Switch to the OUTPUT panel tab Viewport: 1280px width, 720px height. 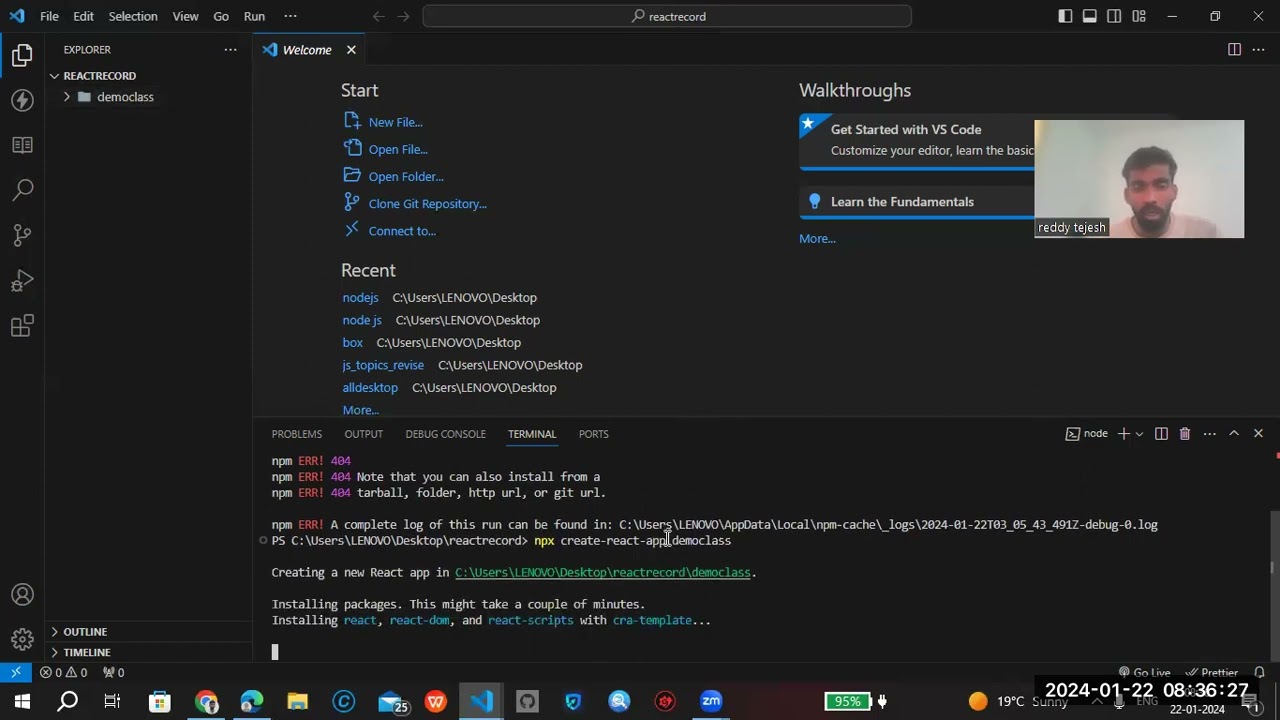coord(364,434)
